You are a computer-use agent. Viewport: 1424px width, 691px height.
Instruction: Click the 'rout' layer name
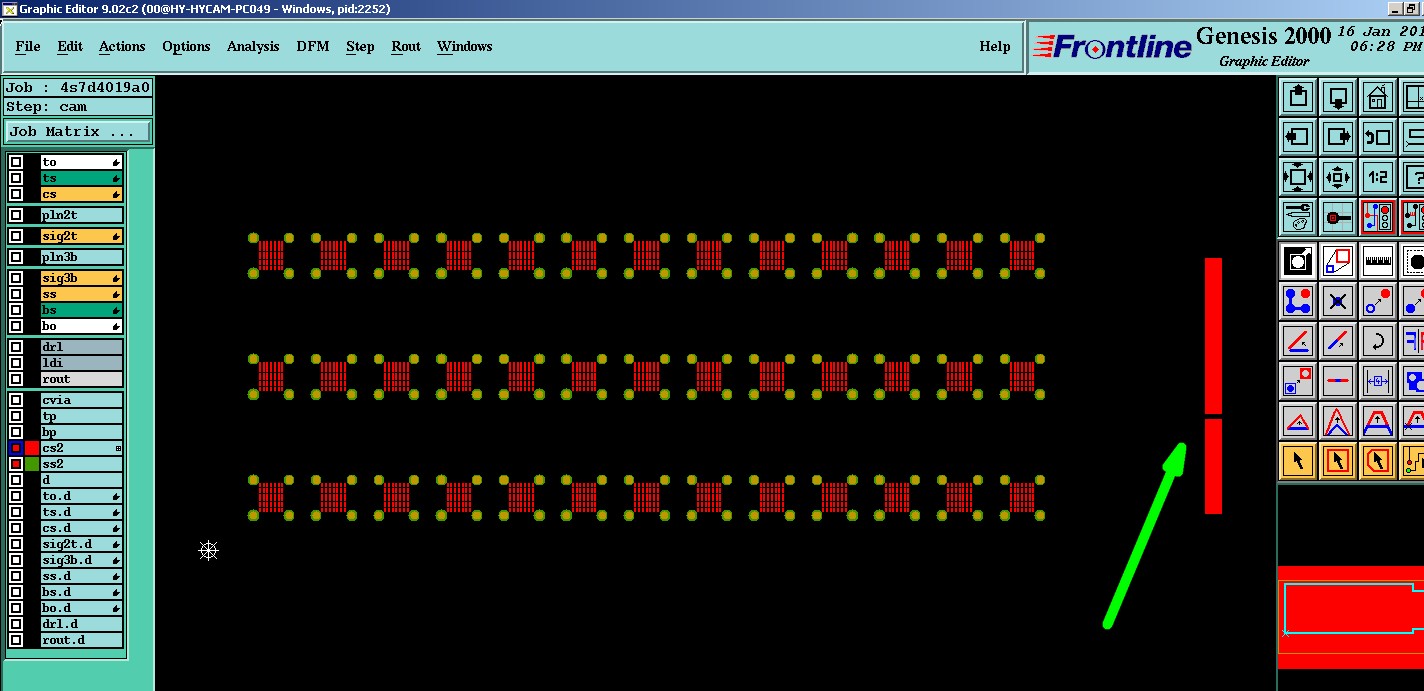(81, 379)
